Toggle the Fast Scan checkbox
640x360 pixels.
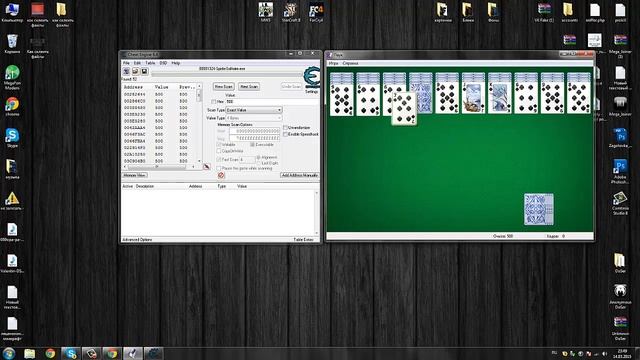[219, 160]
